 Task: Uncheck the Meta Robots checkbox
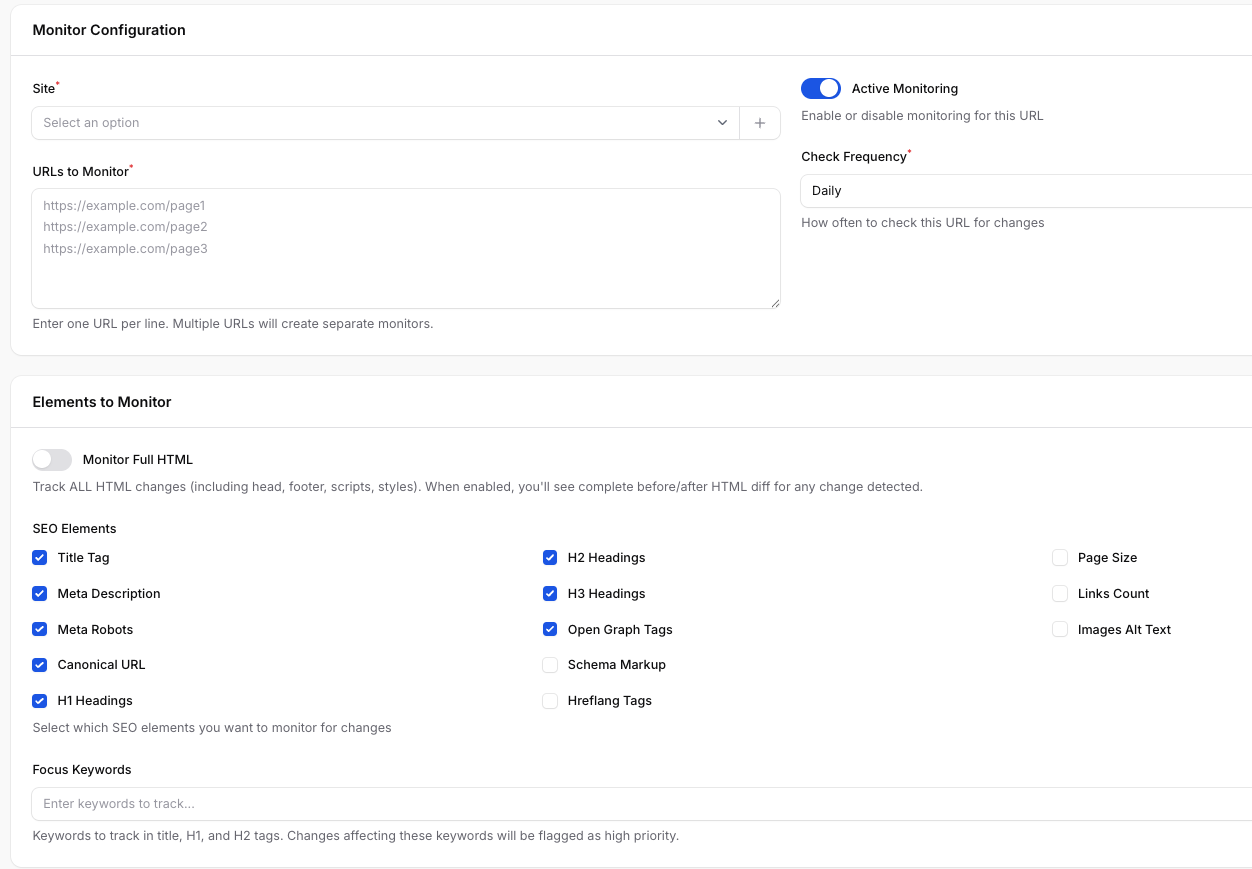click(40, 630)
